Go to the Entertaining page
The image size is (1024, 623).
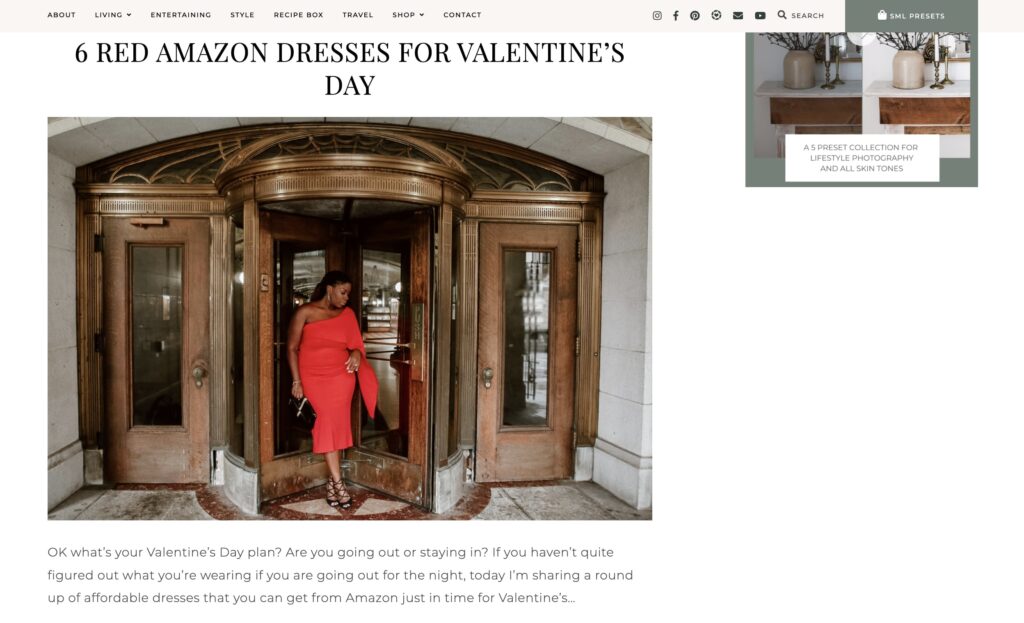[181, 15]
